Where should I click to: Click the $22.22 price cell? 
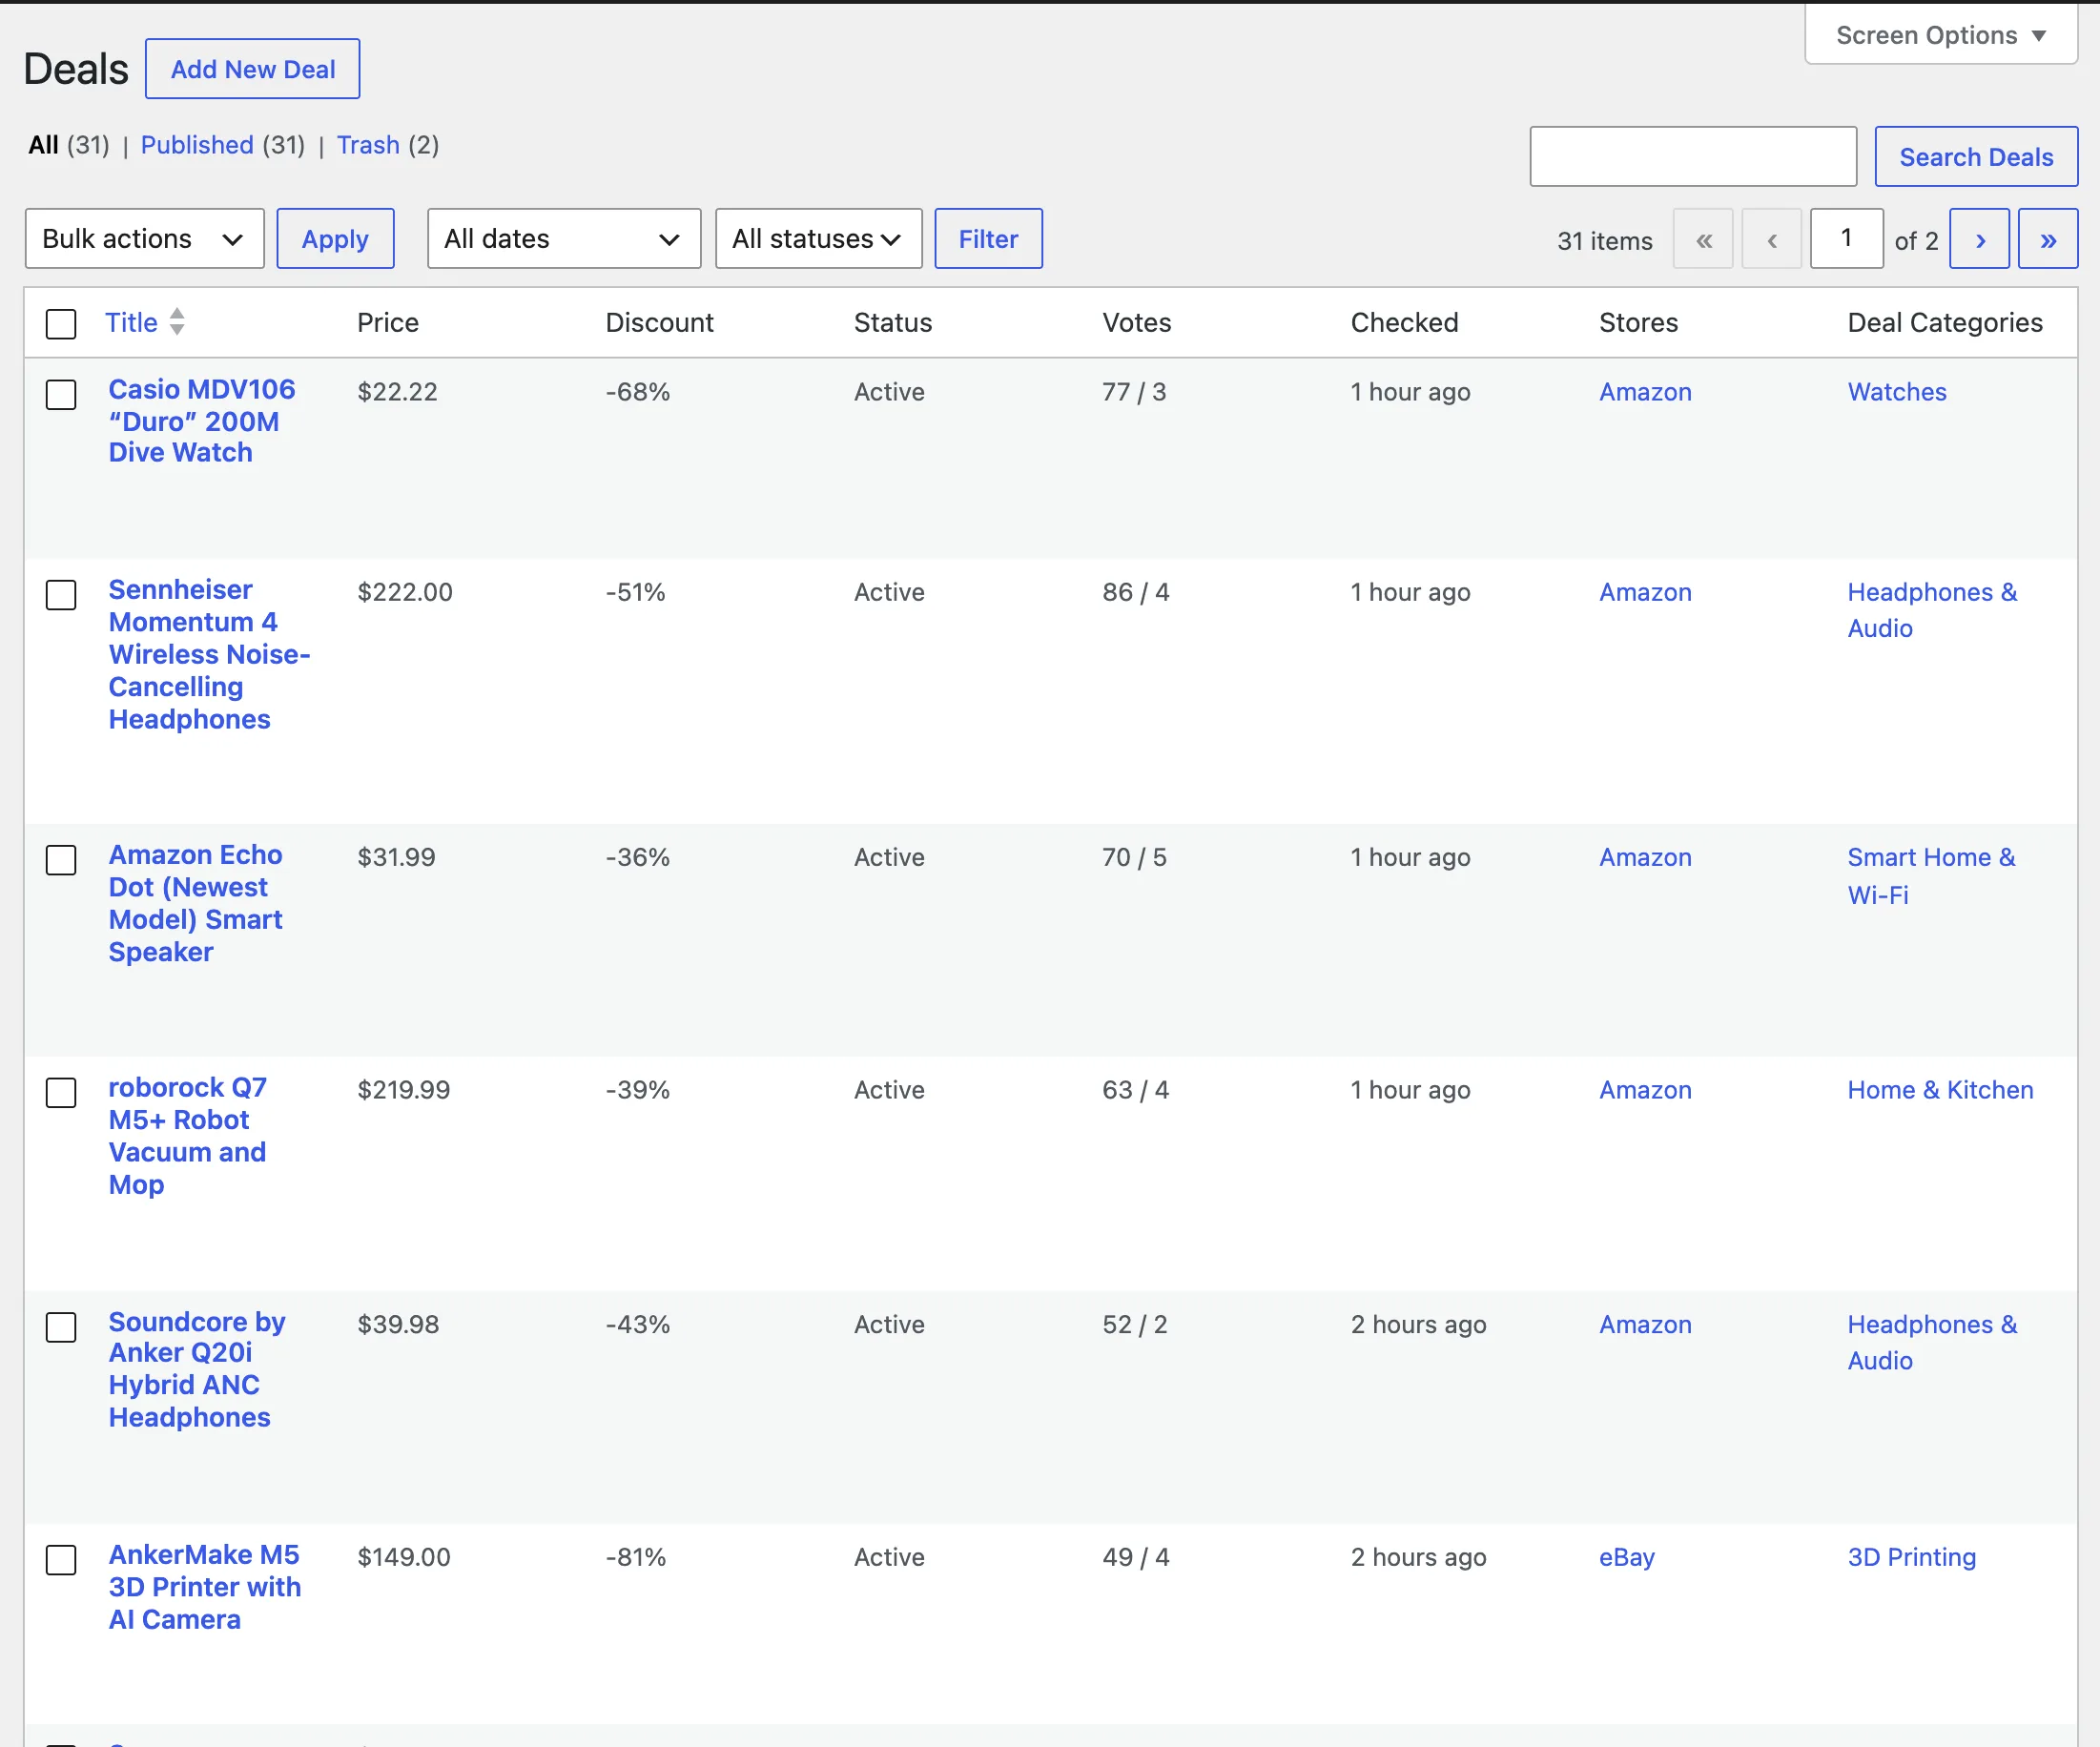click(x=397, y=392)
